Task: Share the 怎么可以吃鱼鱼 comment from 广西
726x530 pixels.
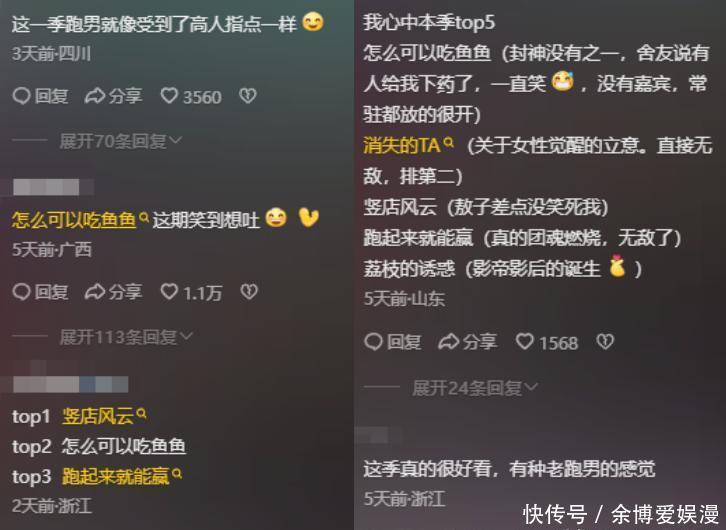Action: 113,292
